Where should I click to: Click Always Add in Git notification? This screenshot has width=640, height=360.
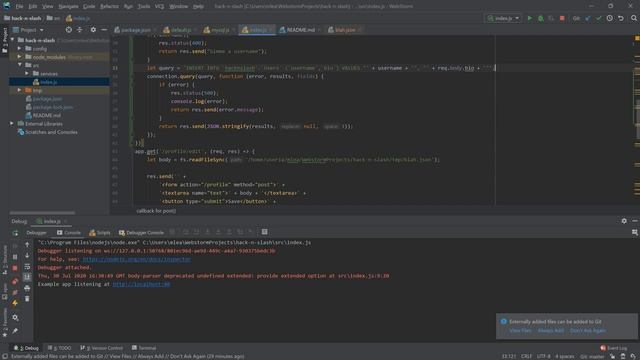[551, 331]
